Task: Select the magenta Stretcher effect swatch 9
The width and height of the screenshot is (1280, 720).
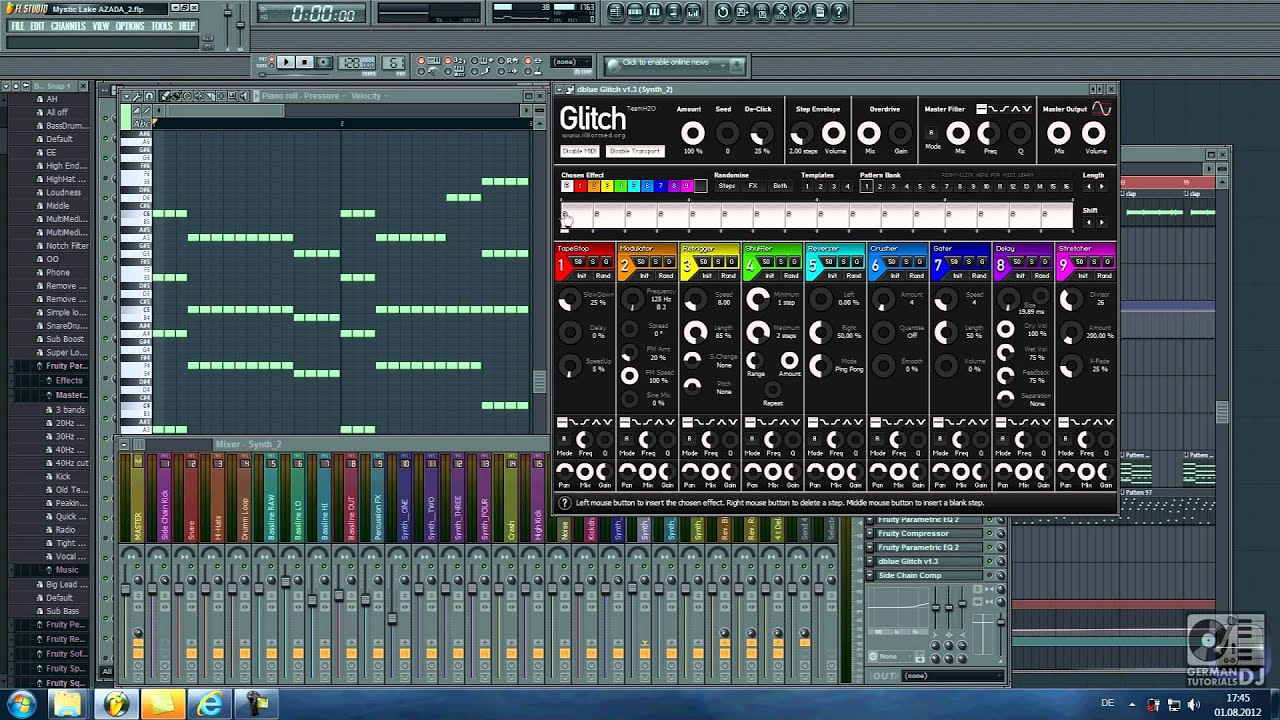Action: tap(687, 186)
